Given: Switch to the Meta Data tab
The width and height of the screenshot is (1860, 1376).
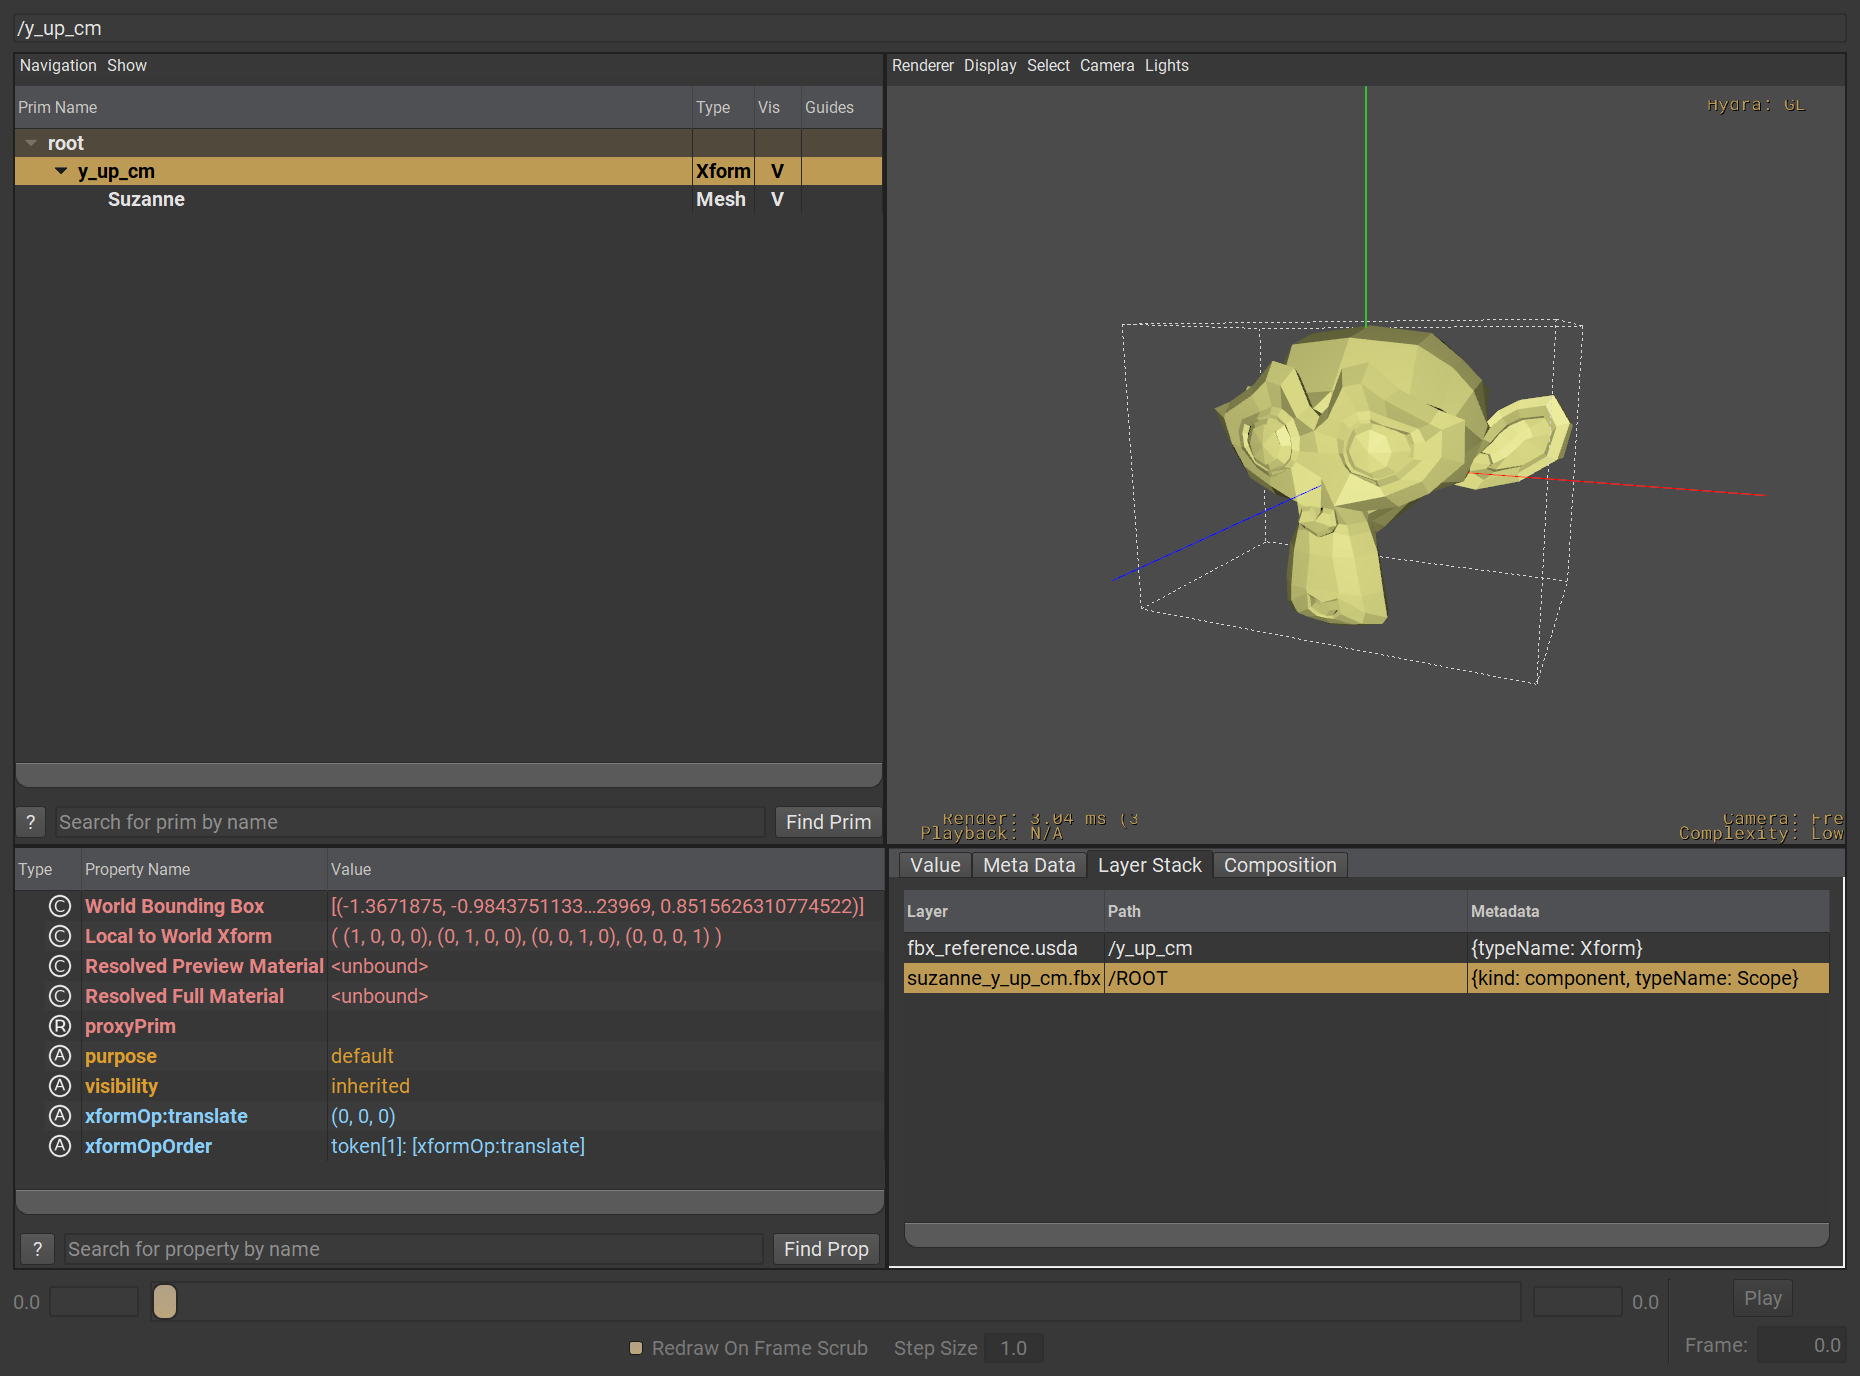Looking at the screenshot, I should point(1029,865).
